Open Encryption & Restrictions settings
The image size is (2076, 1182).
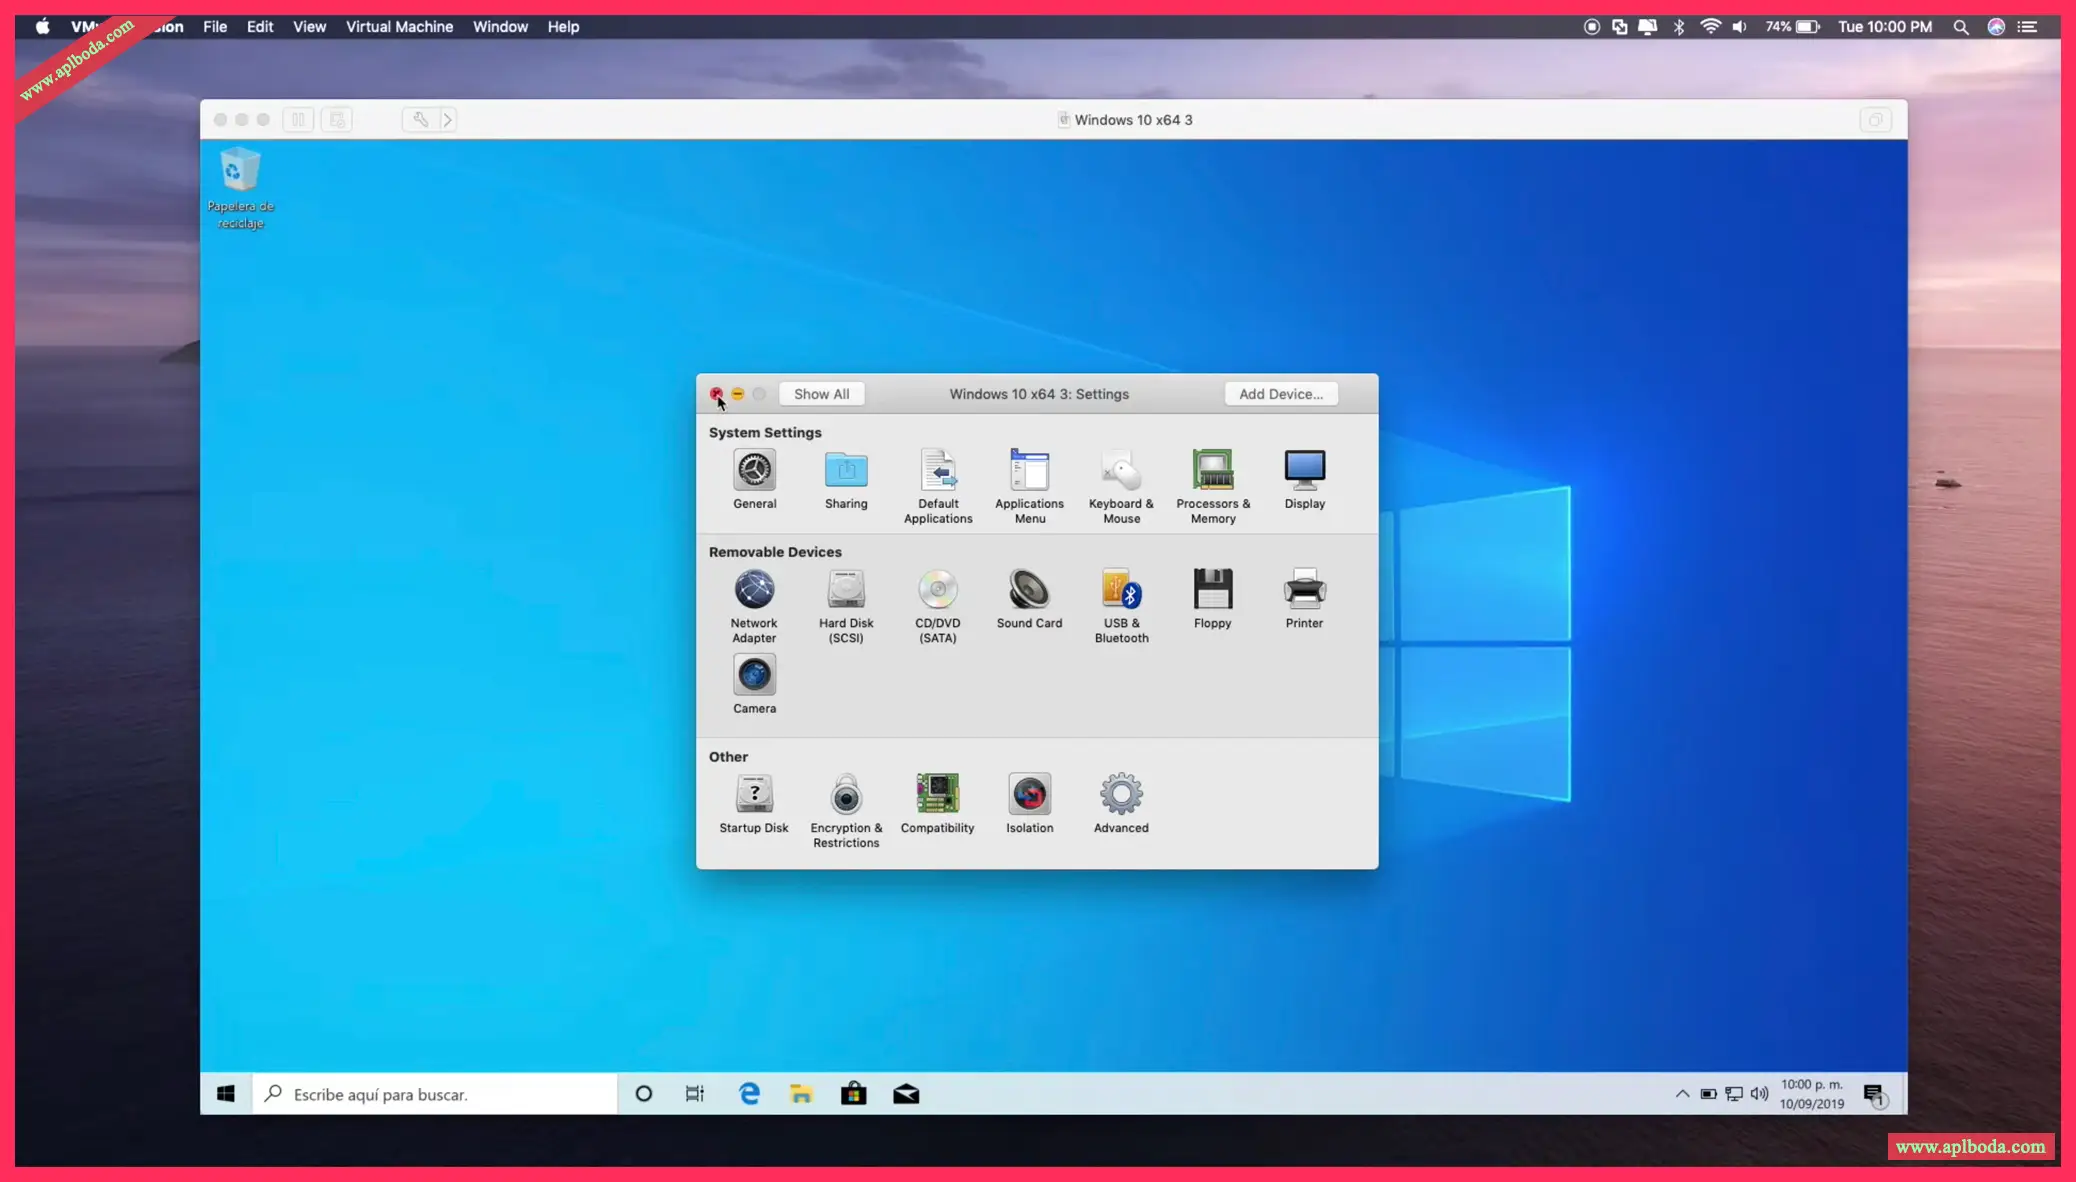(x=846, y=811)
